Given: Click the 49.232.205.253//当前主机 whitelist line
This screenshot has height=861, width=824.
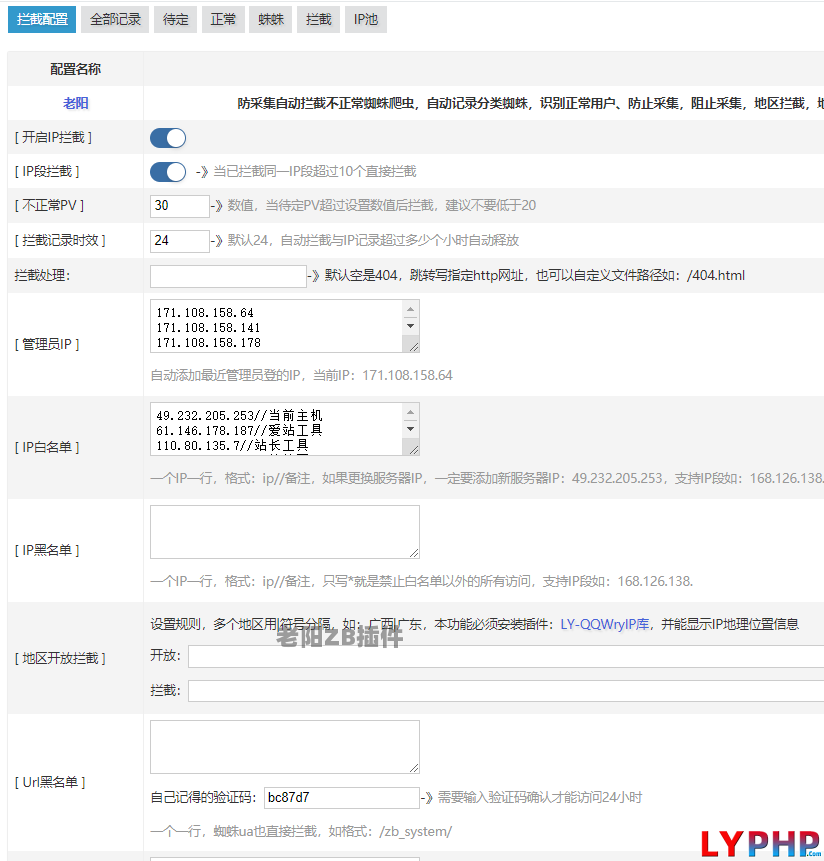Looking at the screenshot, I should pyautogui.click(x=239, y=416).
